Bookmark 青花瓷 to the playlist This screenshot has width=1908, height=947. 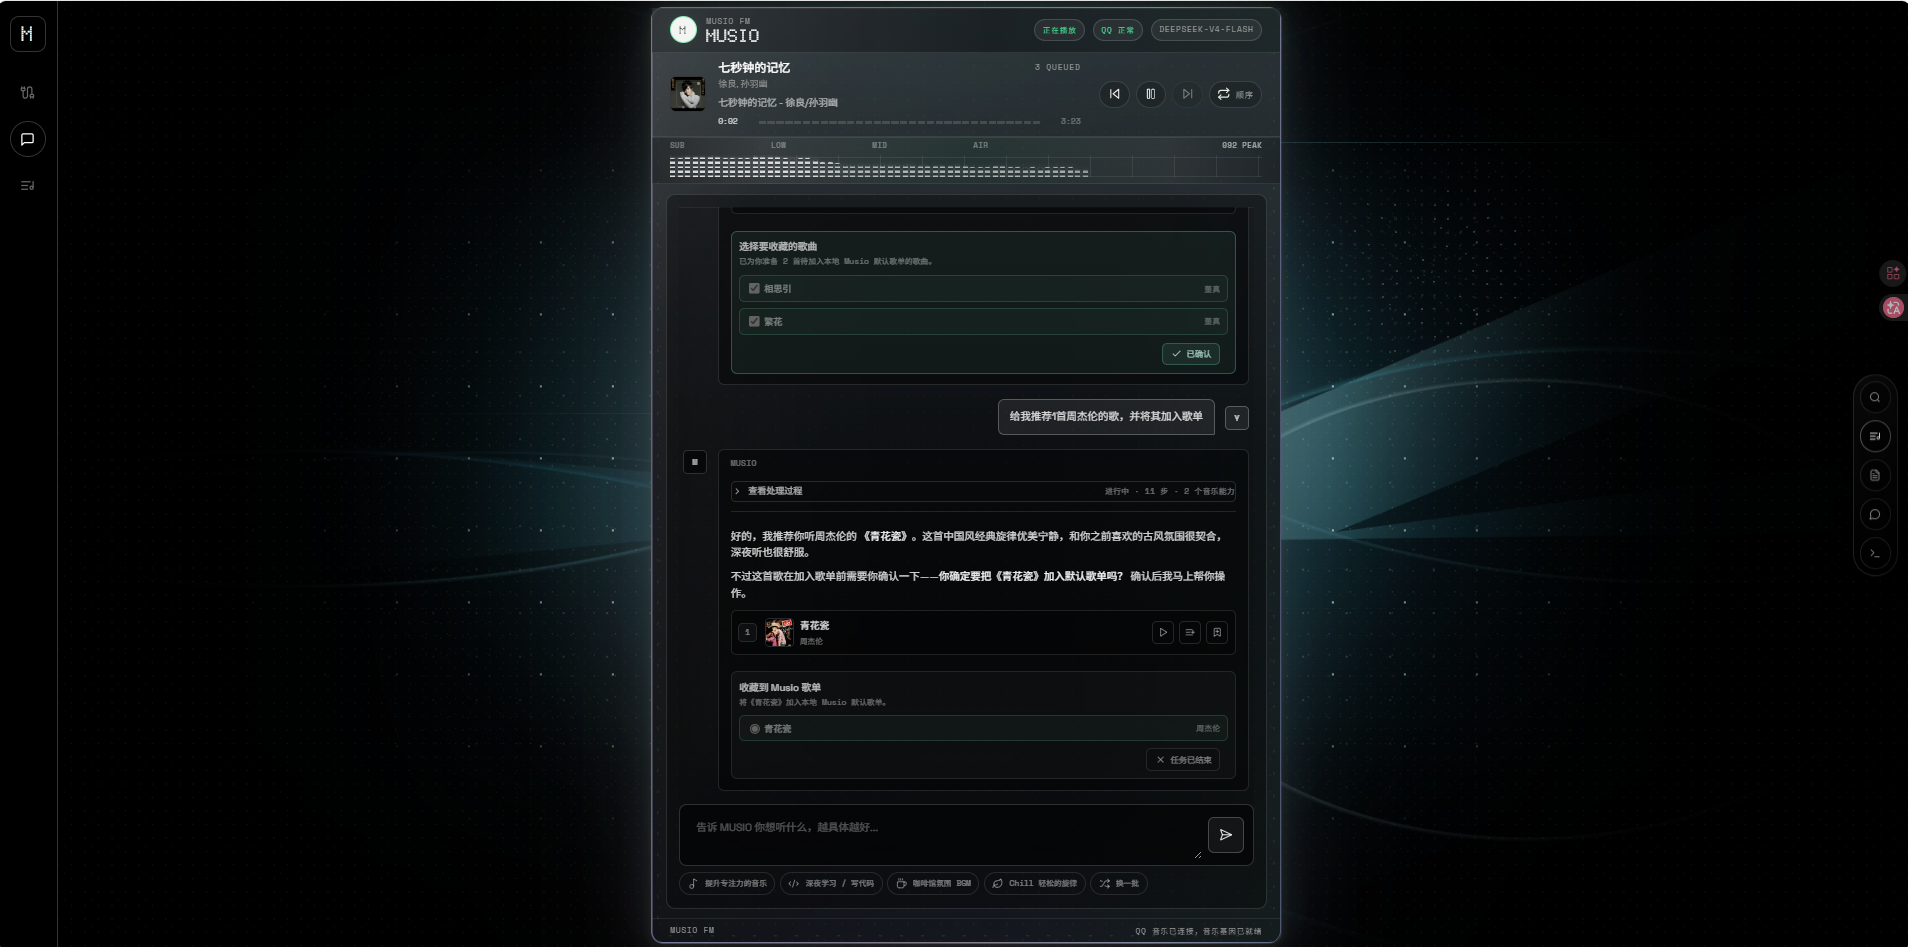[x=1216, y=632]
